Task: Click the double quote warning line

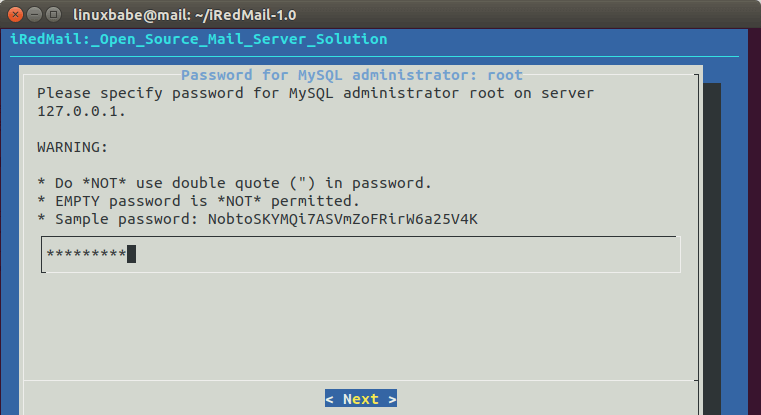Action: pyautogui.click(x=234, y=183)
